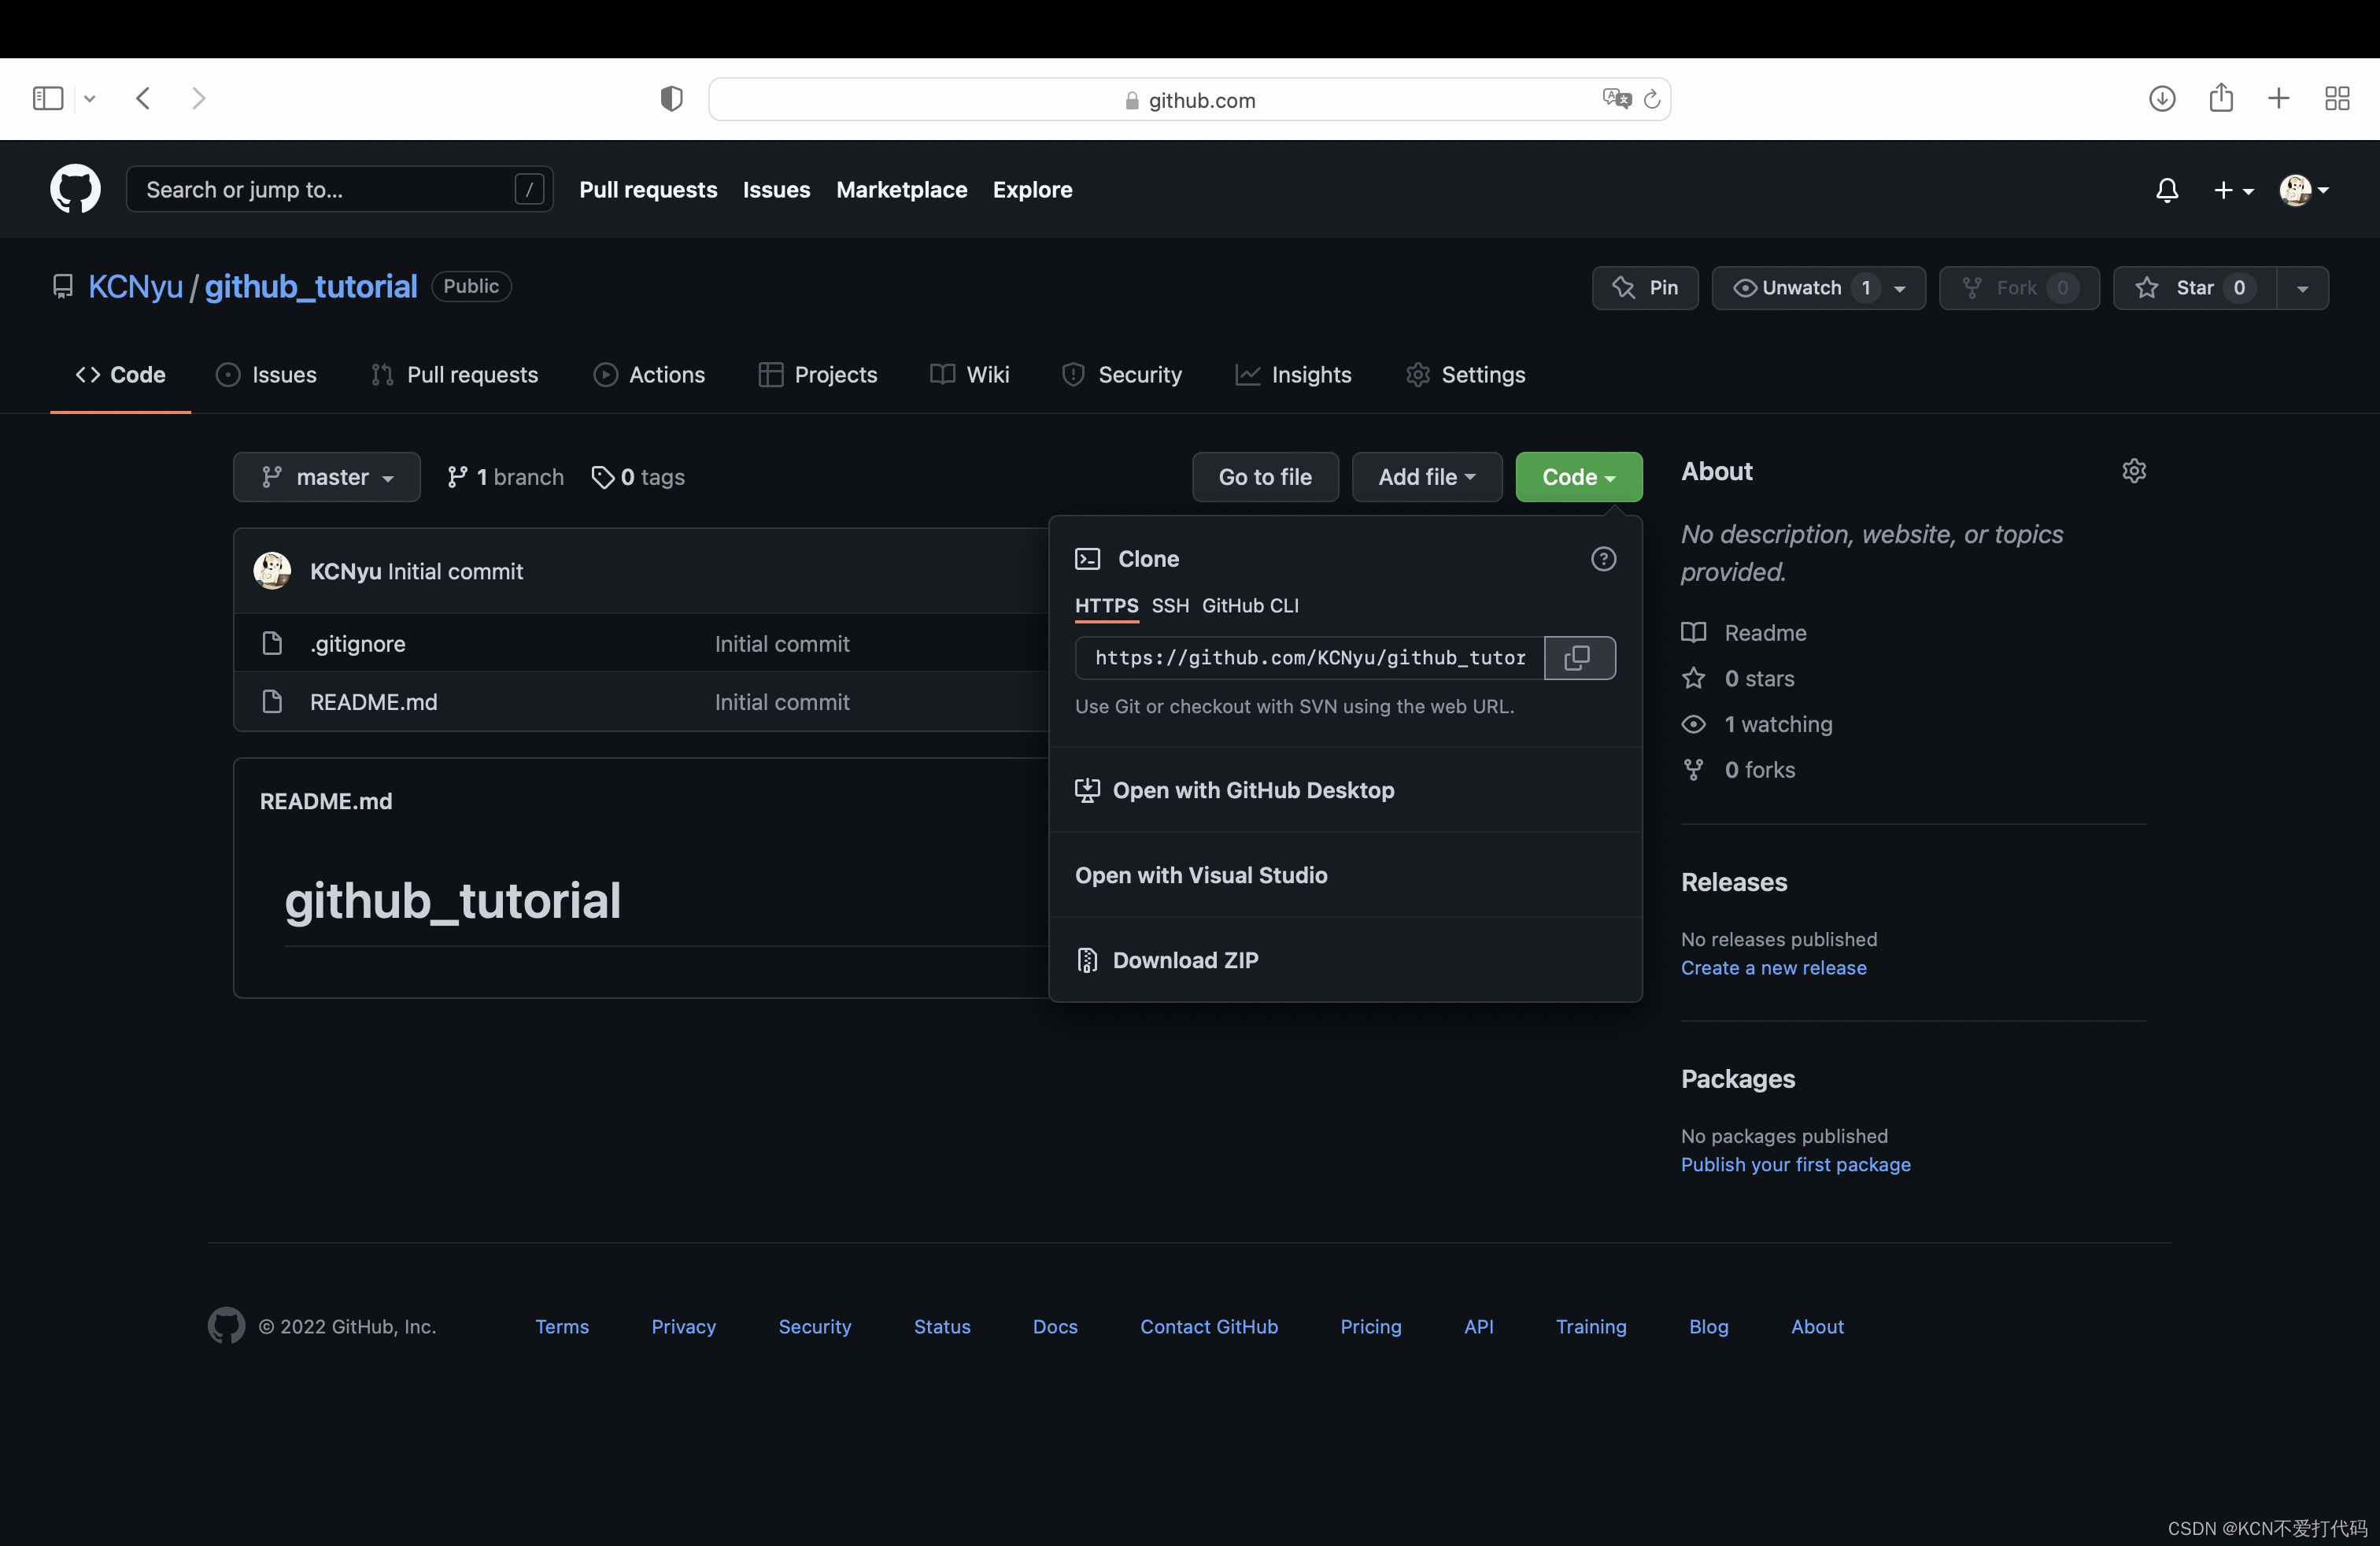
Task: Click Publish your first package link
Action: pos(1795,1164)
